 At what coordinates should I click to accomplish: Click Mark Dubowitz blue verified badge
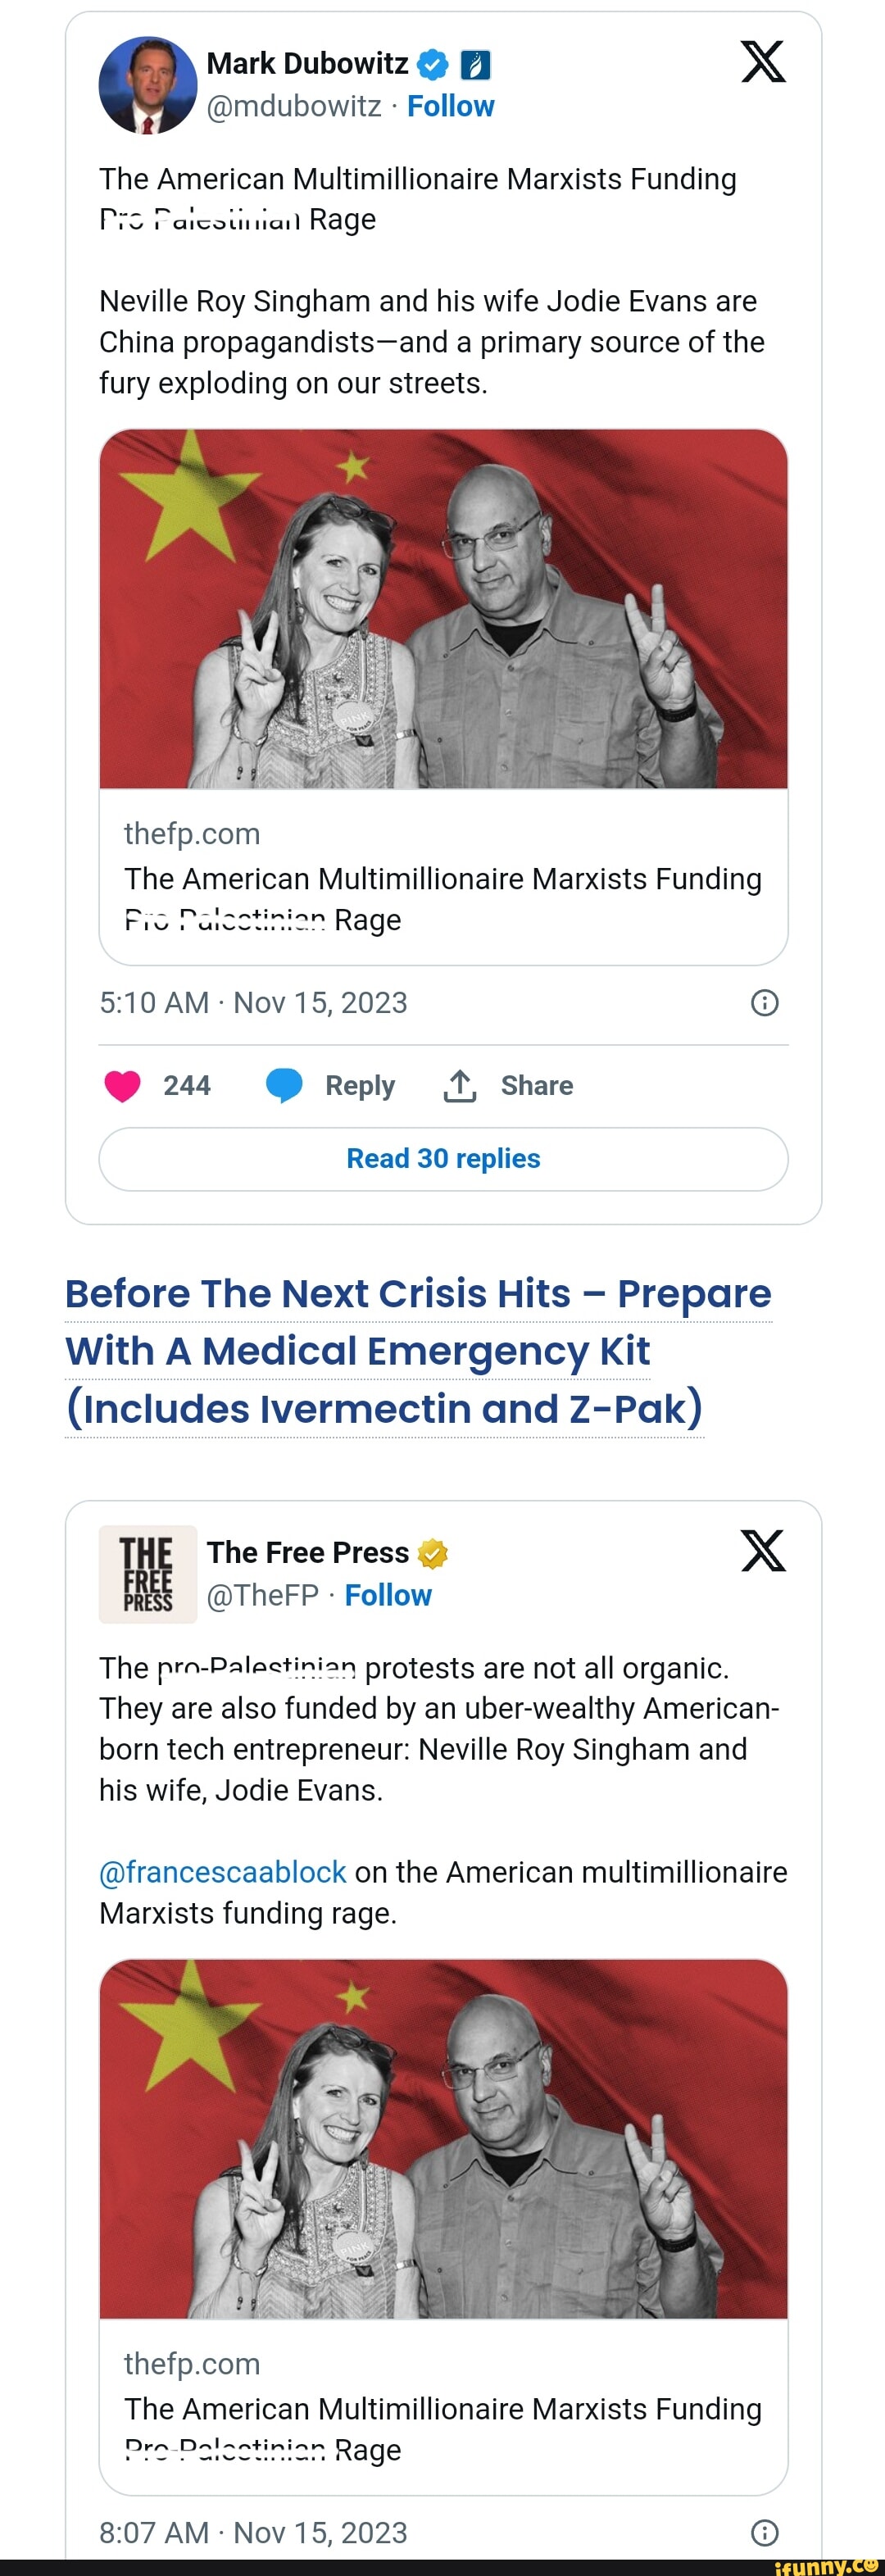432,65
